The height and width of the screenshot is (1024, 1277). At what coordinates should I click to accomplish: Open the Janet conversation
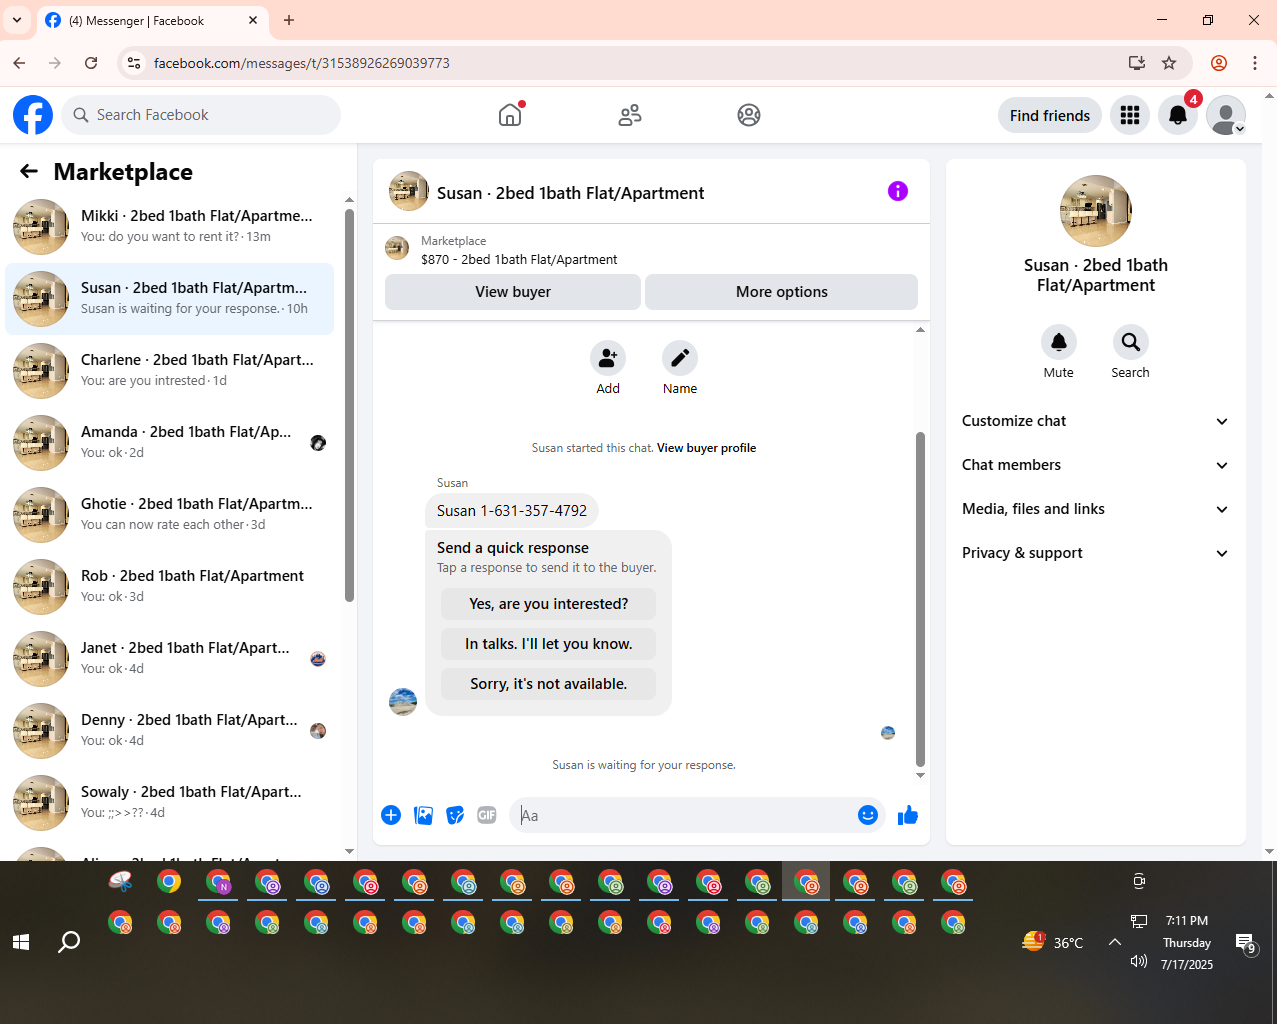point(170,659)
